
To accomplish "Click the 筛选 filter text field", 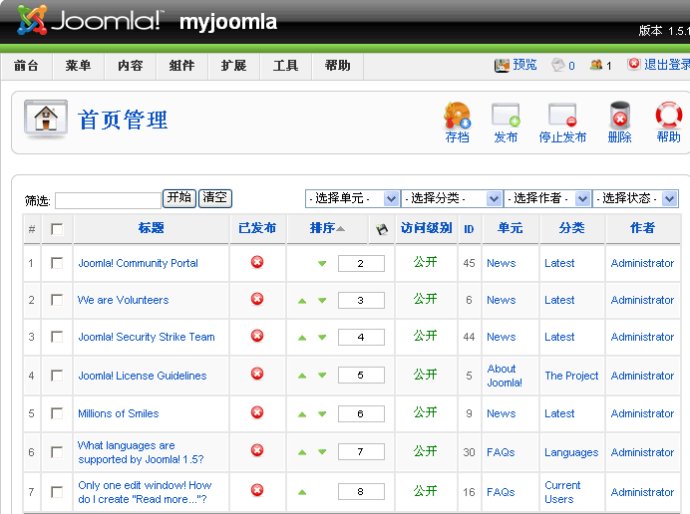I will coord(108,200).
